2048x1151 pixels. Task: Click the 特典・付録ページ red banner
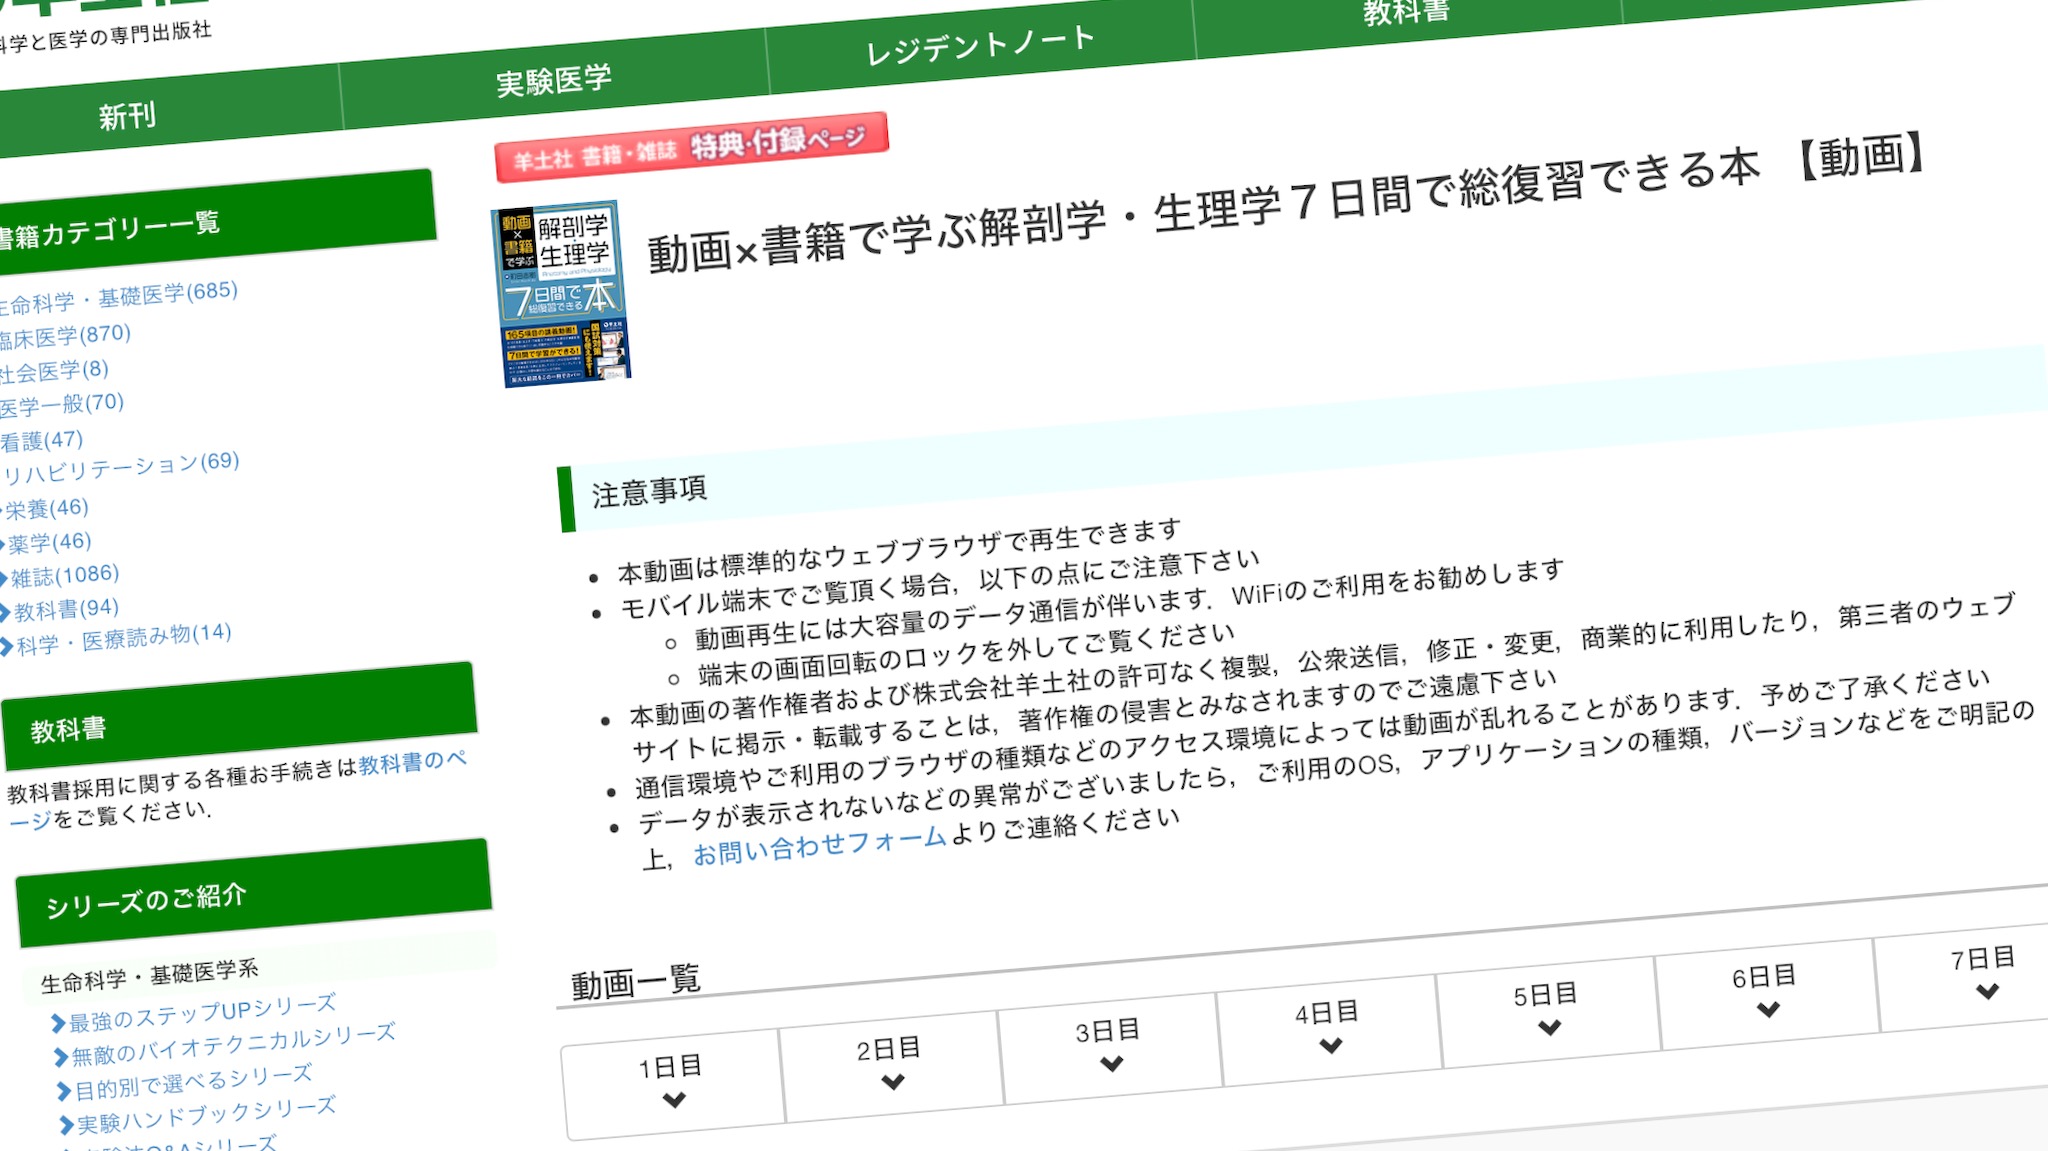coord(690,147)
